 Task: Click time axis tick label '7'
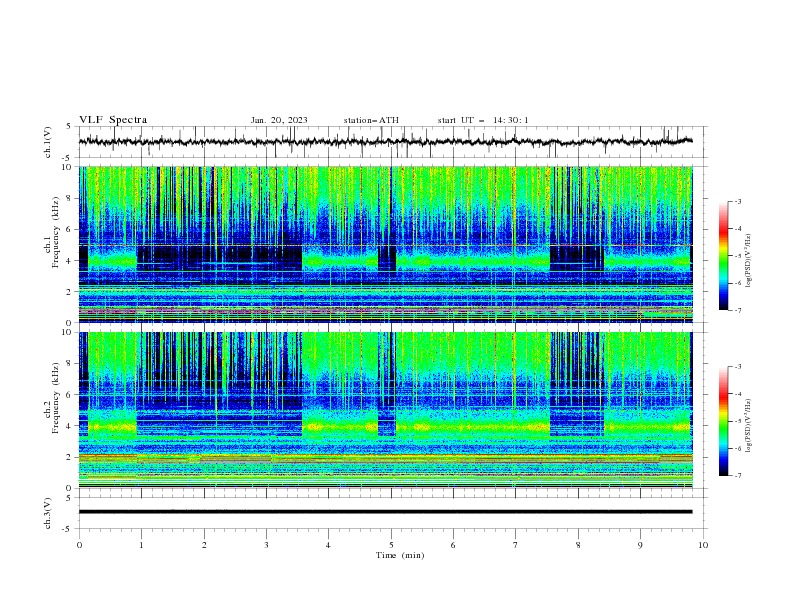click(x=516, y=545)
